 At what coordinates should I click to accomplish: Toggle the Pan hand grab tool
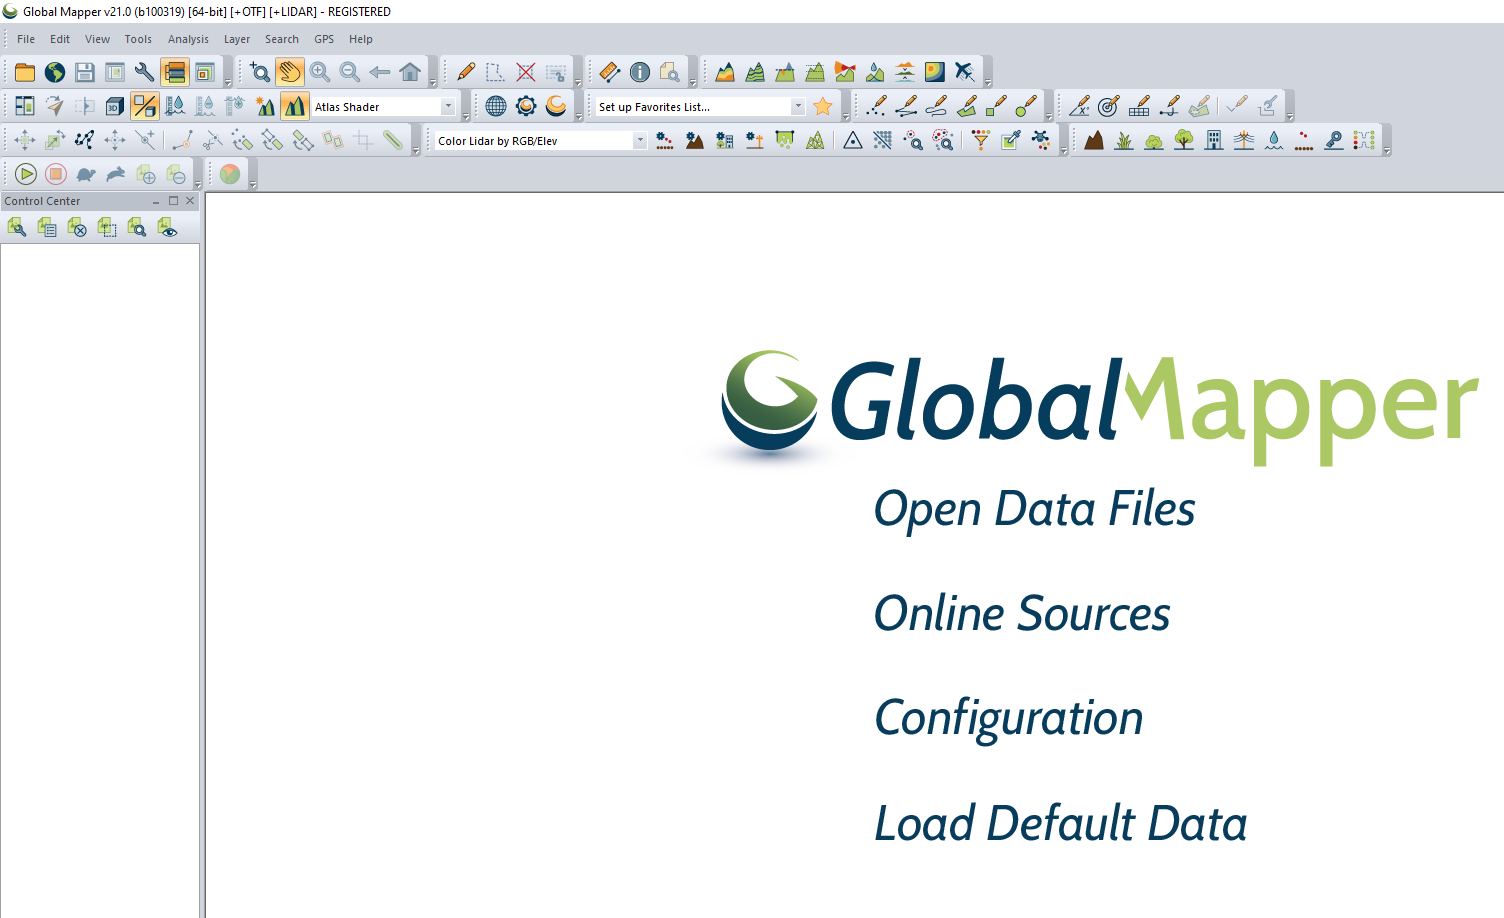click(290, 72)
